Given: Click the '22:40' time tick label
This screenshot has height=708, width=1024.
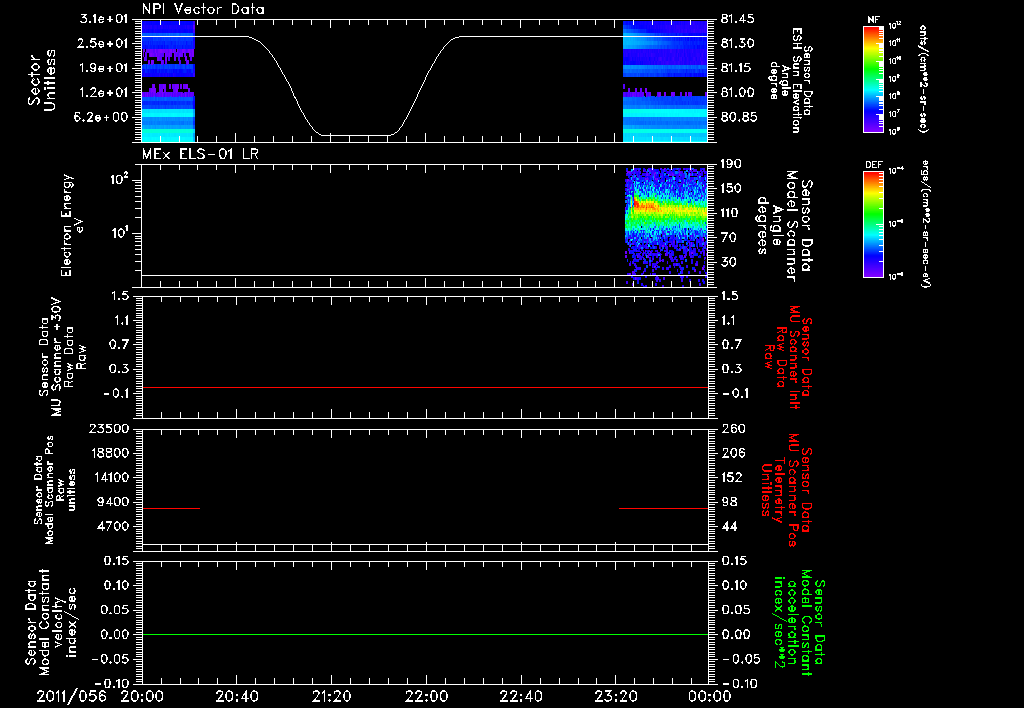Looking at the screenshot, I should [520, 696].
